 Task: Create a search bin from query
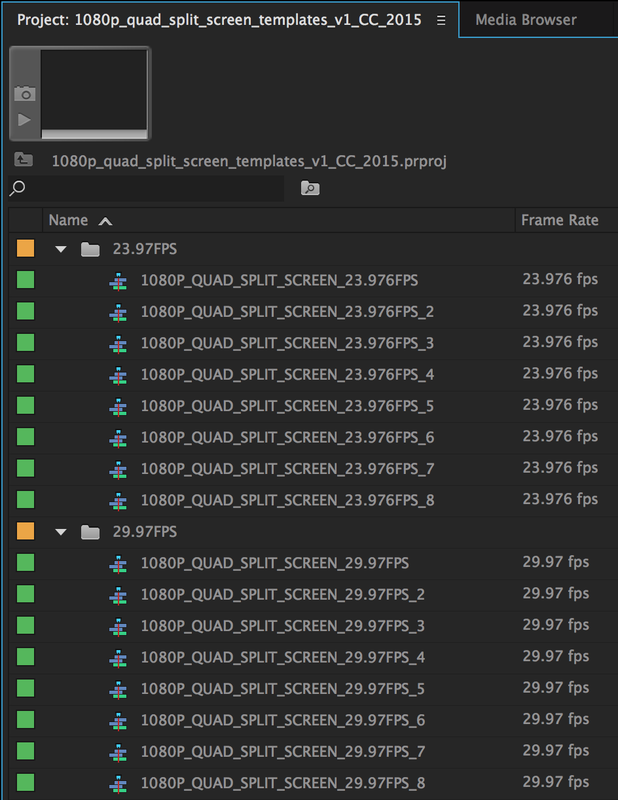[310, 188]
